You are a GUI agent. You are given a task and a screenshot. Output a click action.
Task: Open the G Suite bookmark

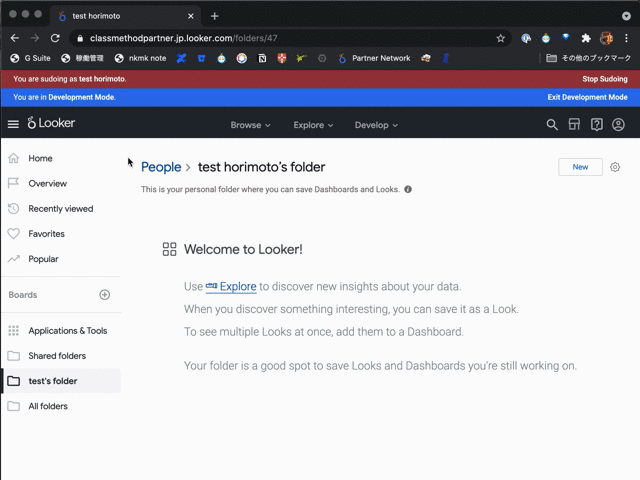click(30, 58)
